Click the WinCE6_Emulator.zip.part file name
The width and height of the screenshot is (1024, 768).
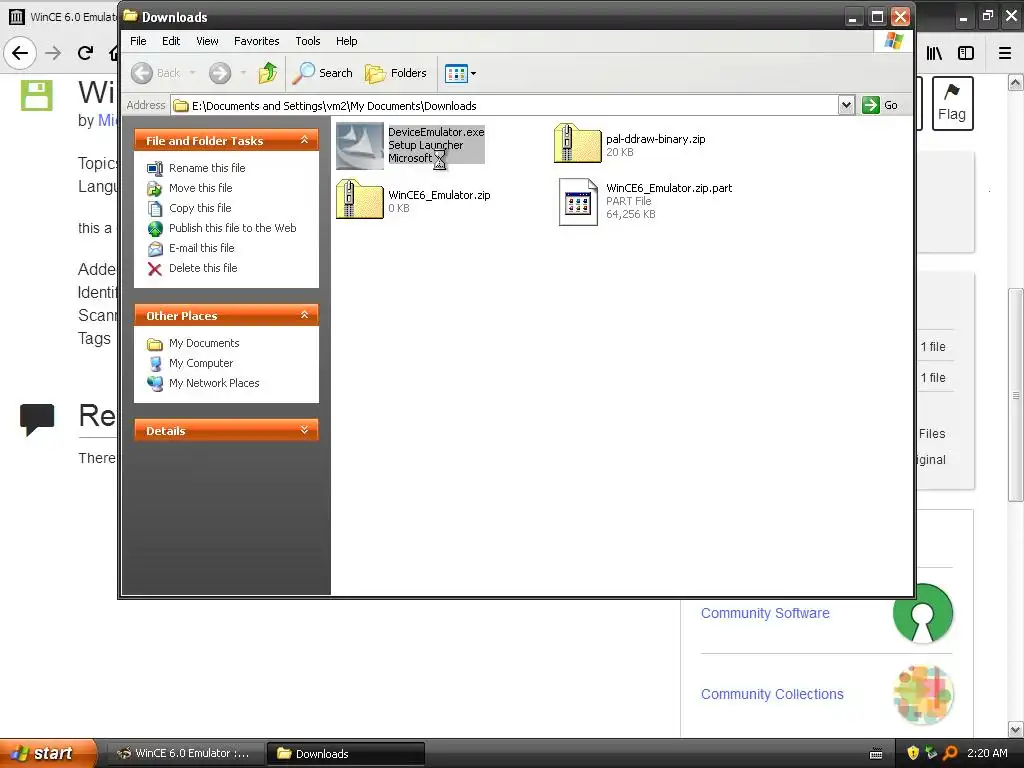click(669, 188)
